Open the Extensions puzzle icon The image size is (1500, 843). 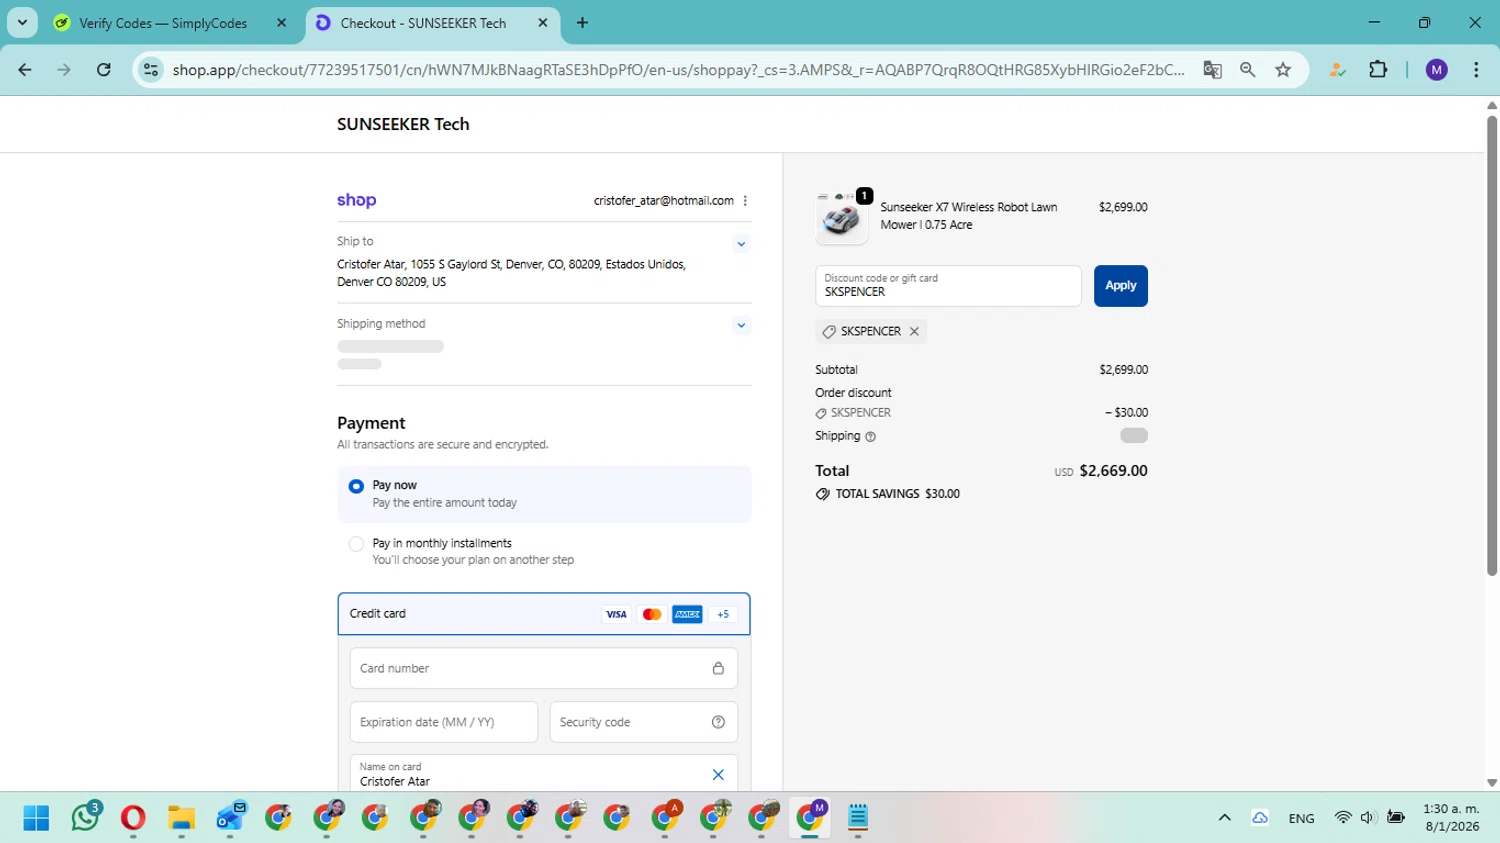pyautogui.click(x=1378, y=70)
